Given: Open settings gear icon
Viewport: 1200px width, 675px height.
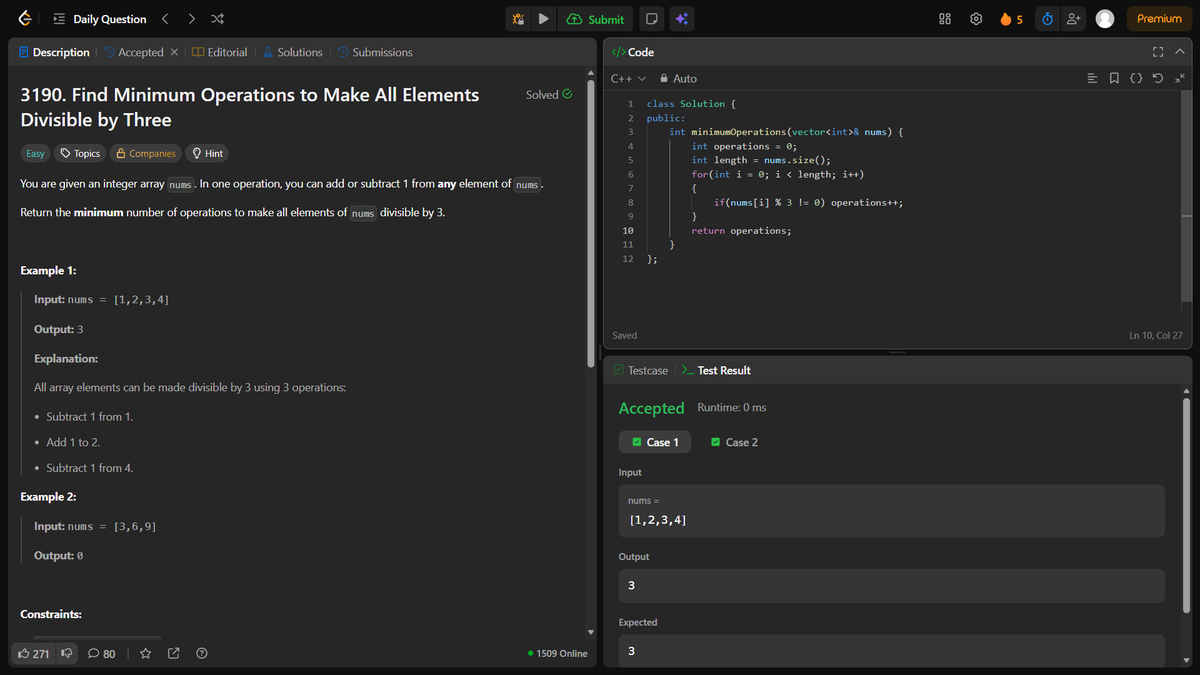Looking at the screenshot, I should pyautogui.click(x=977, y=19).
